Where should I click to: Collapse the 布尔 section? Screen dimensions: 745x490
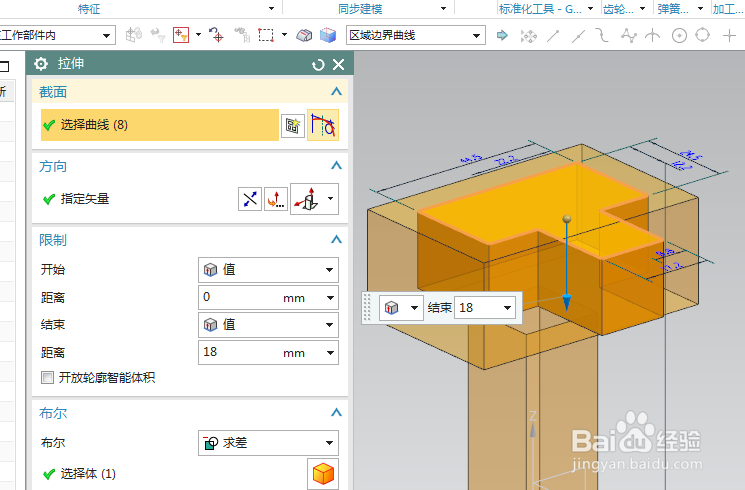(336, 413)
